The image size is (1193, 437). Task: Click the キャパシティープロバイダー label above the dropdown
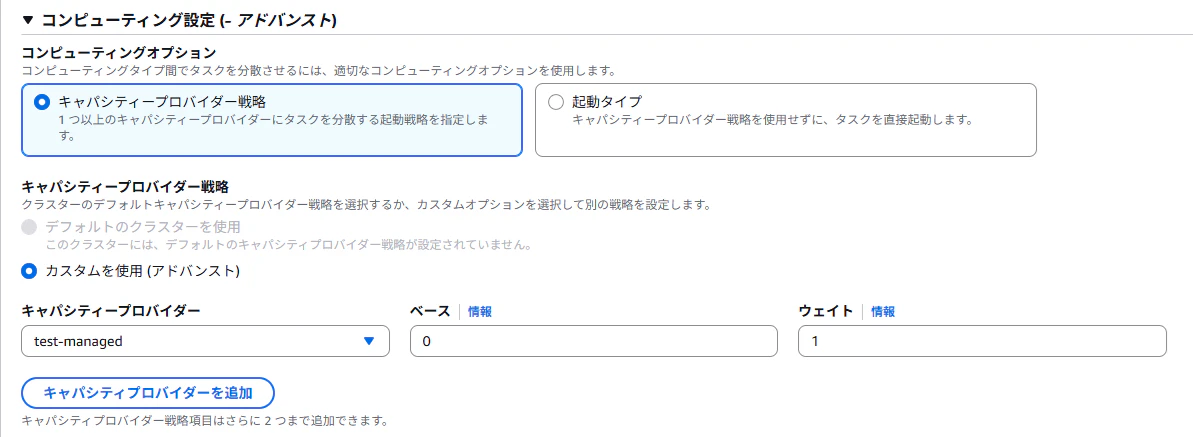point(111,311)
